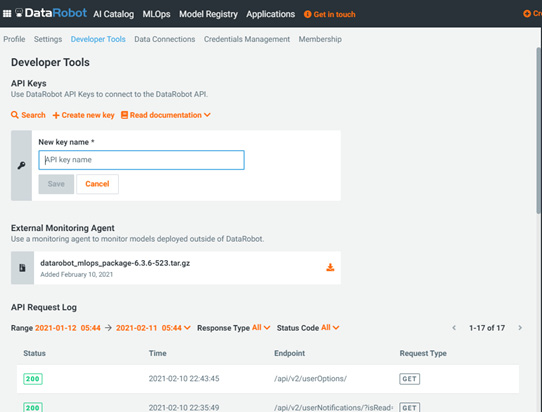
Task: Focus the API key name field
Action: [141, 160]
